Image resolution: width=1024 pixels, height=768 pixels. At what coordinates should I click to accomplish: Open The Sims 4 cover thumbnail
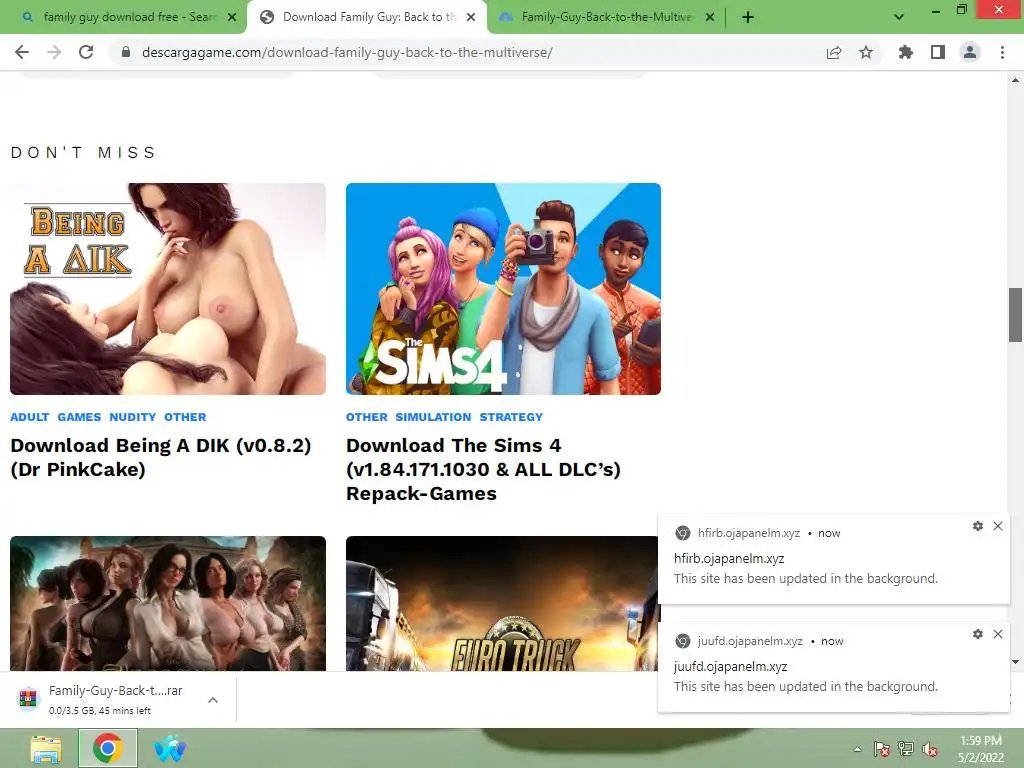coord(504,289)
